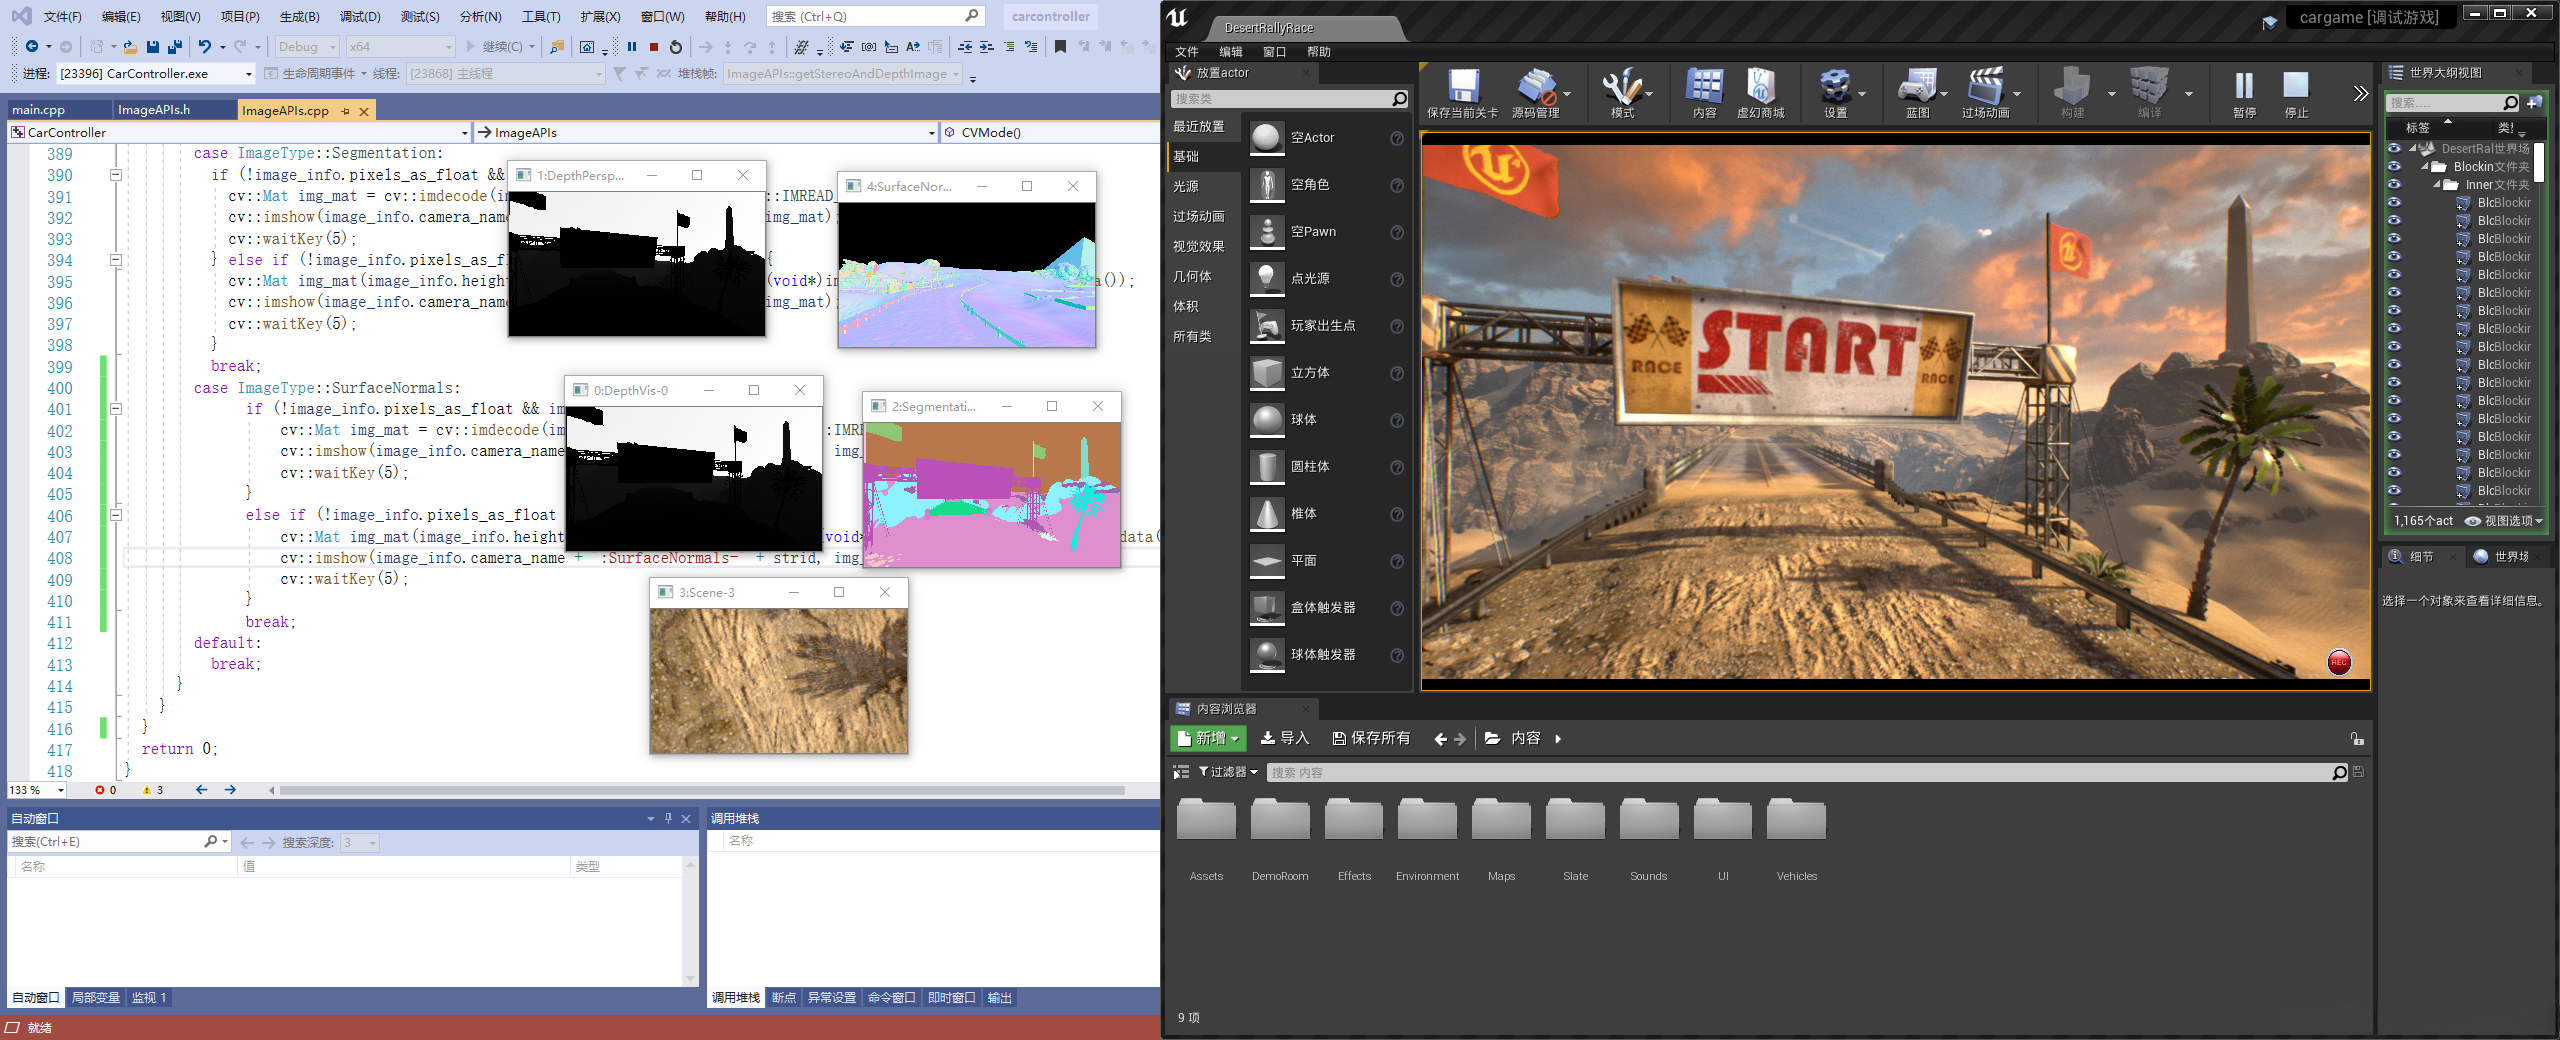Collapse code block at line 390

click(x=116, y=175)
